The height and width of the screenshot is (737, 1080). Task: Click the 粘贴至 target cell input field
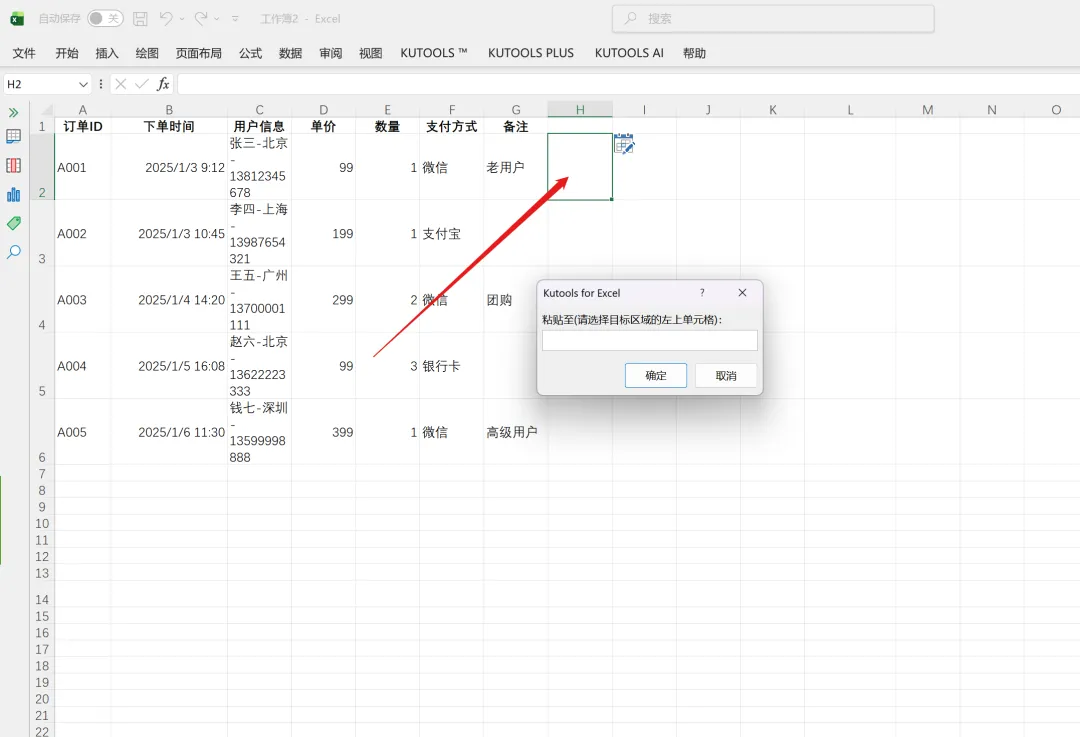[x=650, y=340]
